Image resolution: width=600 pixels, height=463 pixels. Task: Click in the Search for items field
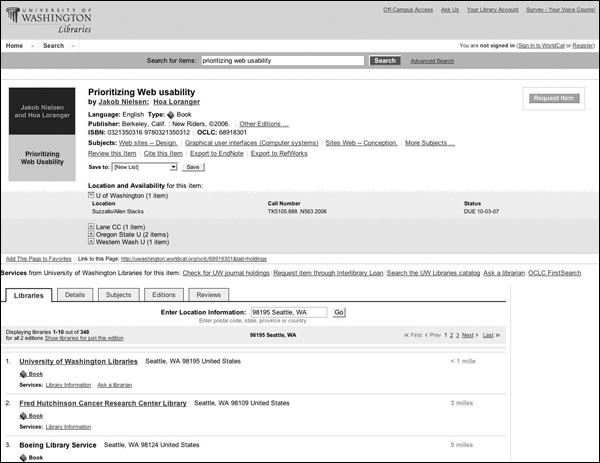(282, 60)
